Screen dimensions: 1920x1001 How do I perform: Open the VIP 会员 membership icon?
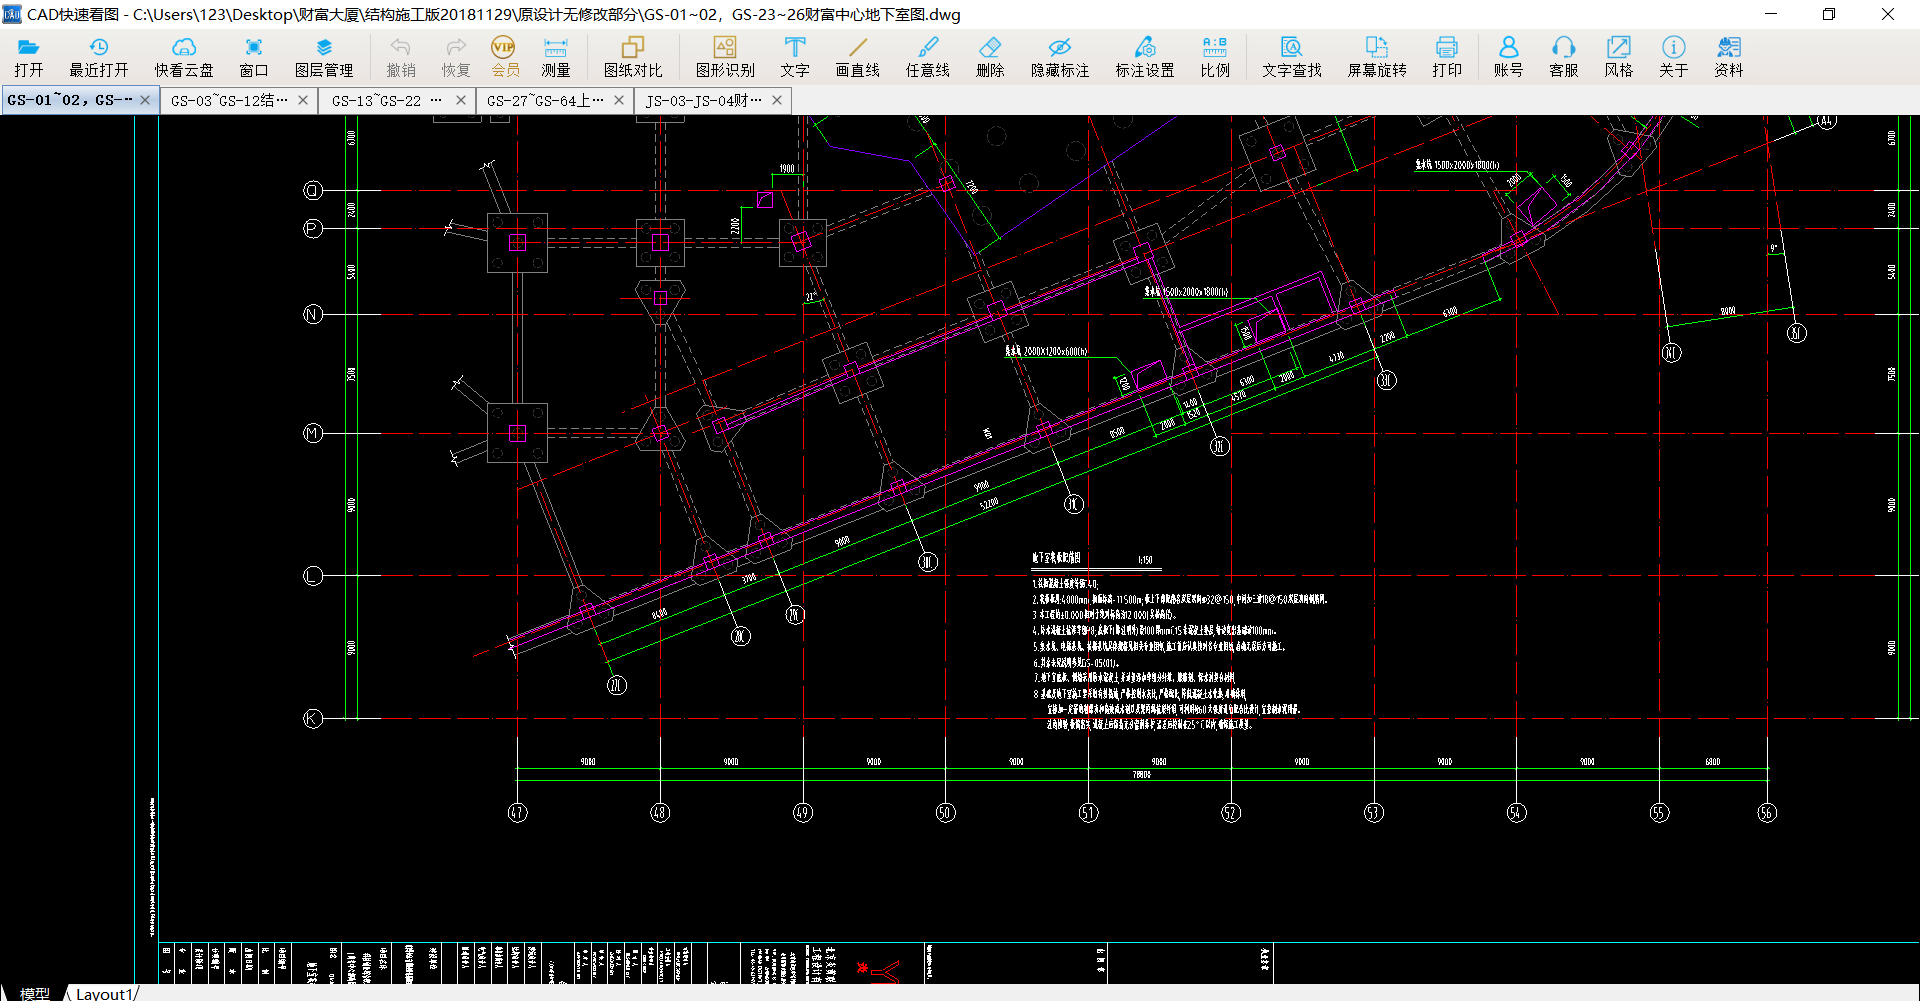(504, 57)
